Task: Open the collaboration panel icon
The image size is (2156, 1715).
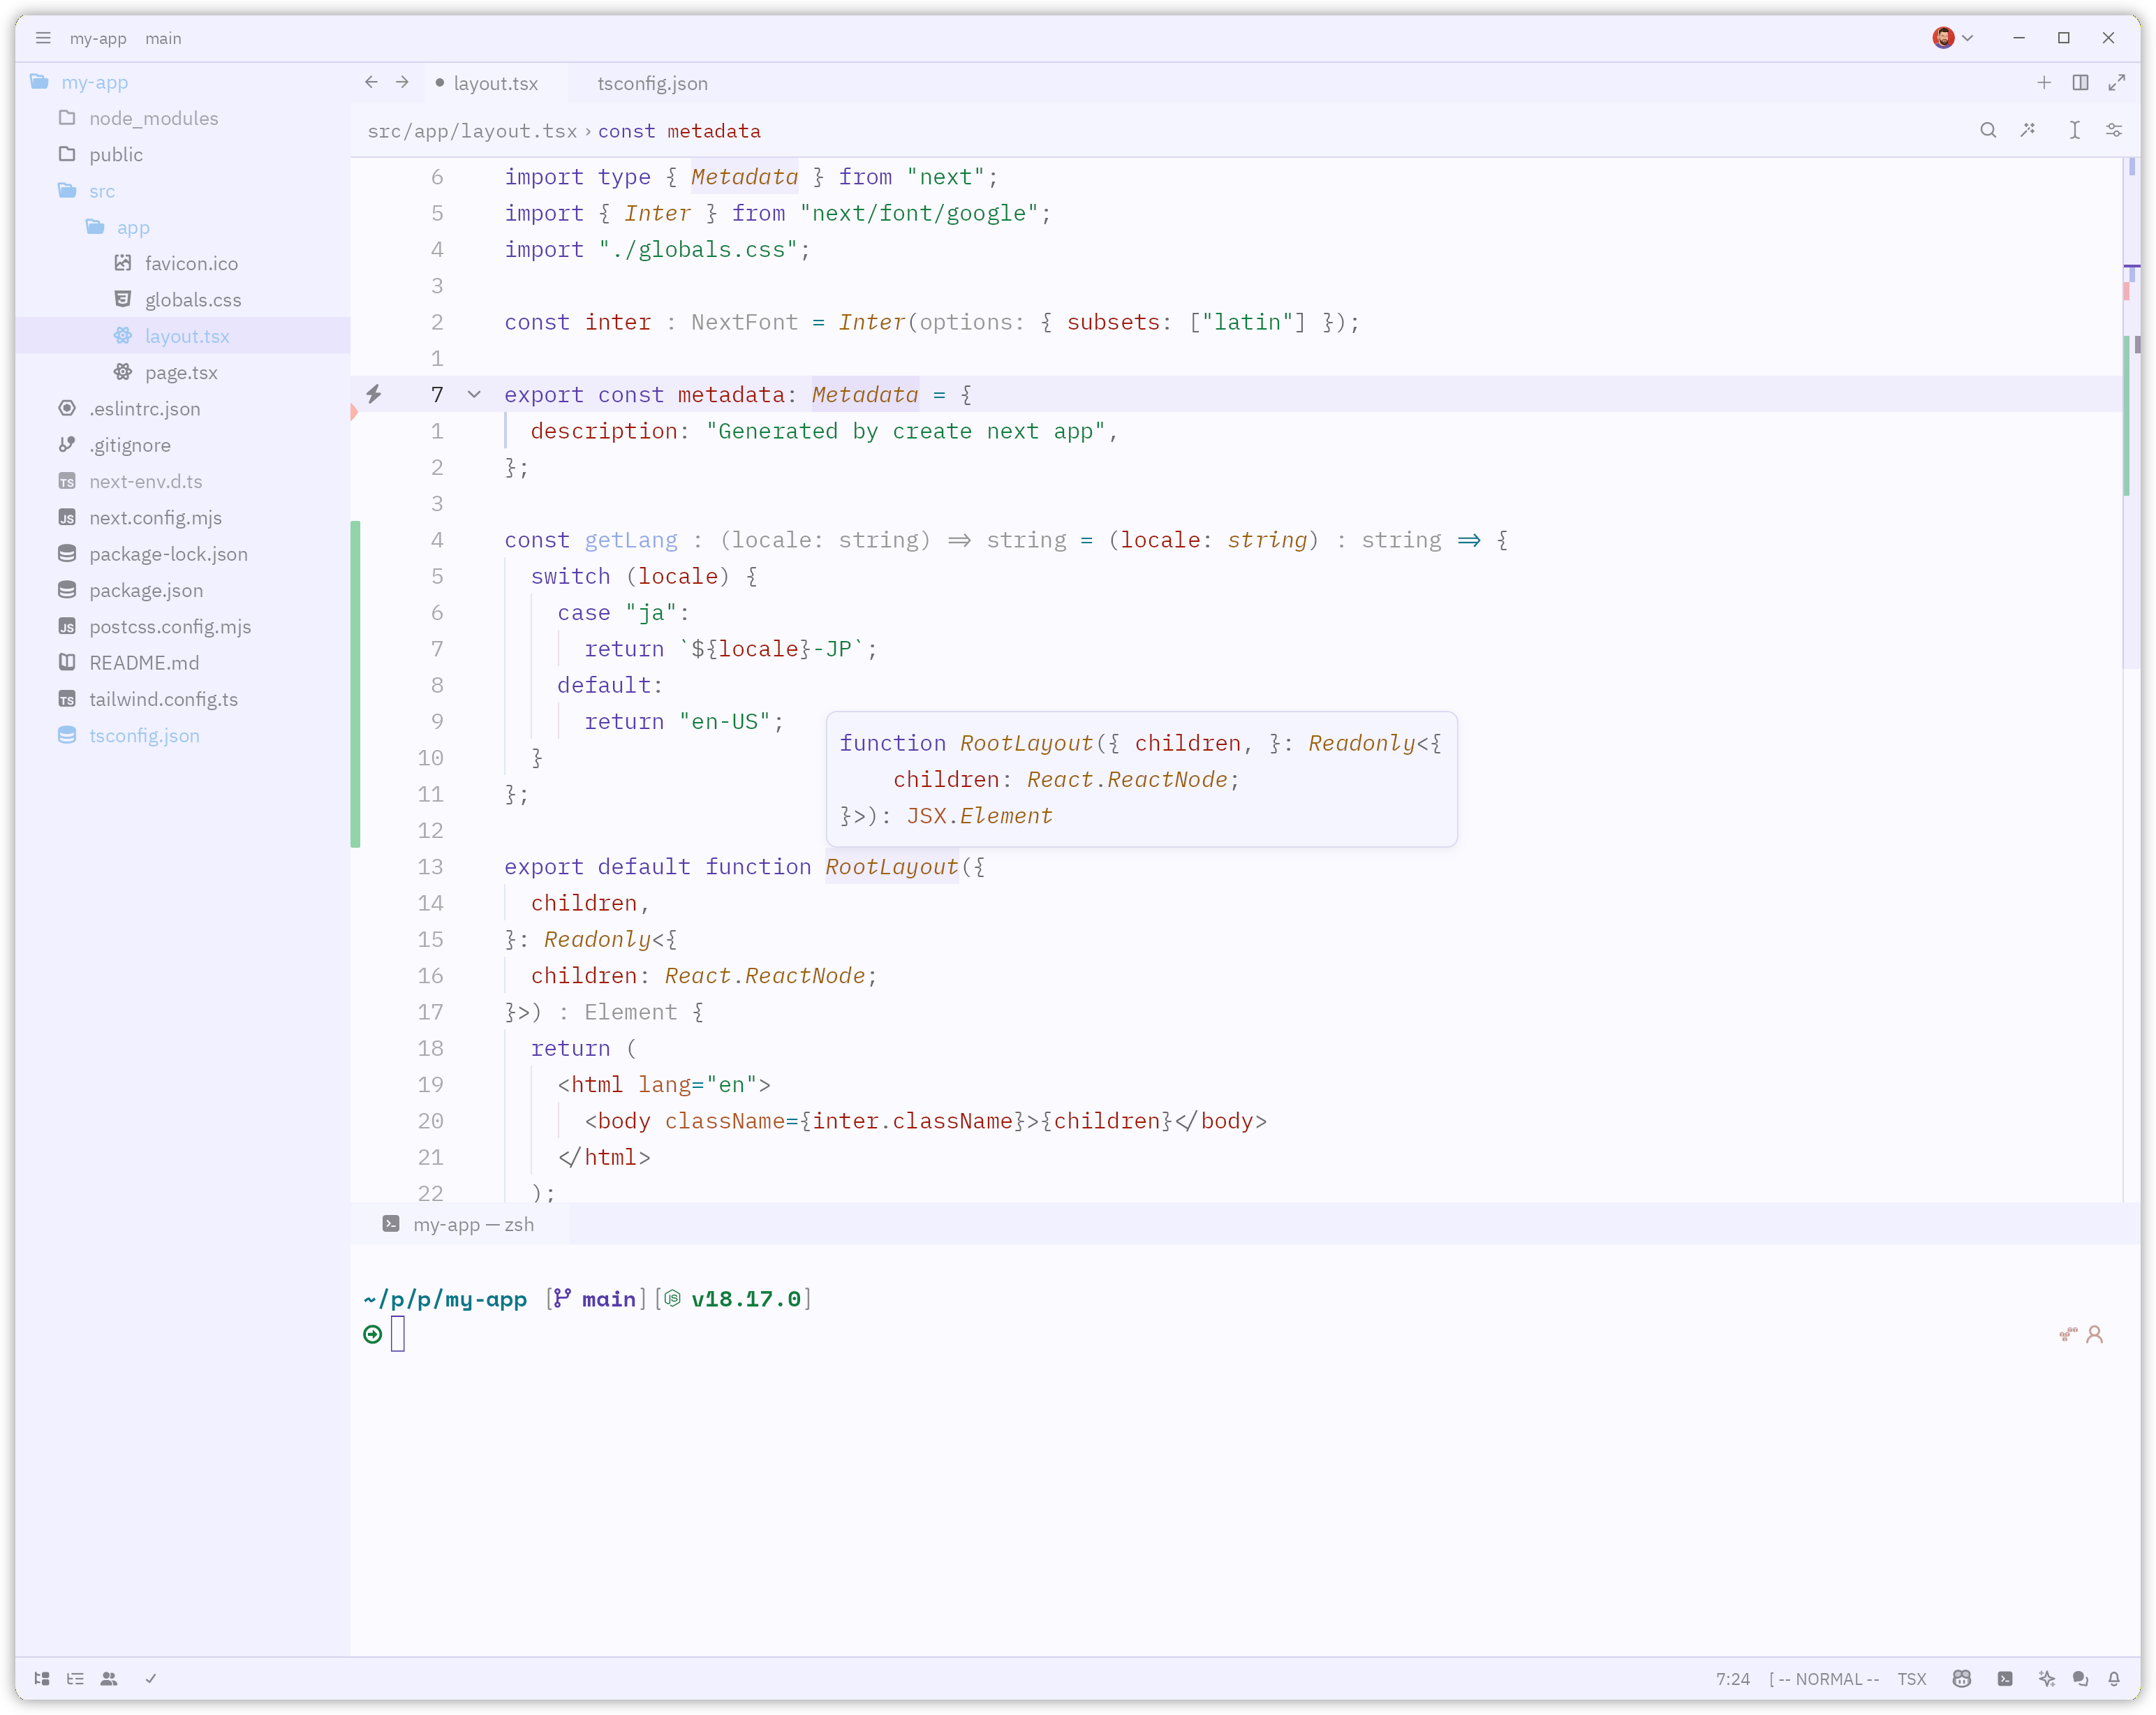Action: click(x=109, y=1679)
